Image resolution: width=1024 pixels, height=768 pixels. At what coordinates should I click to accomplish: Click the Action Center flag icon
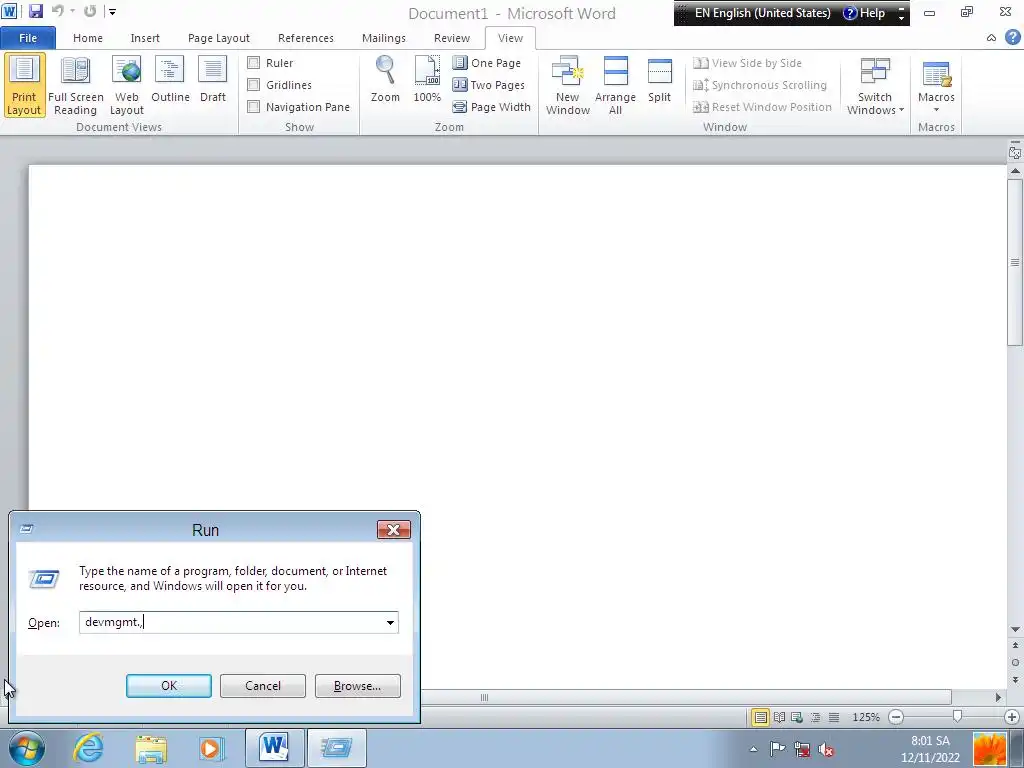(x=777, y=750)
